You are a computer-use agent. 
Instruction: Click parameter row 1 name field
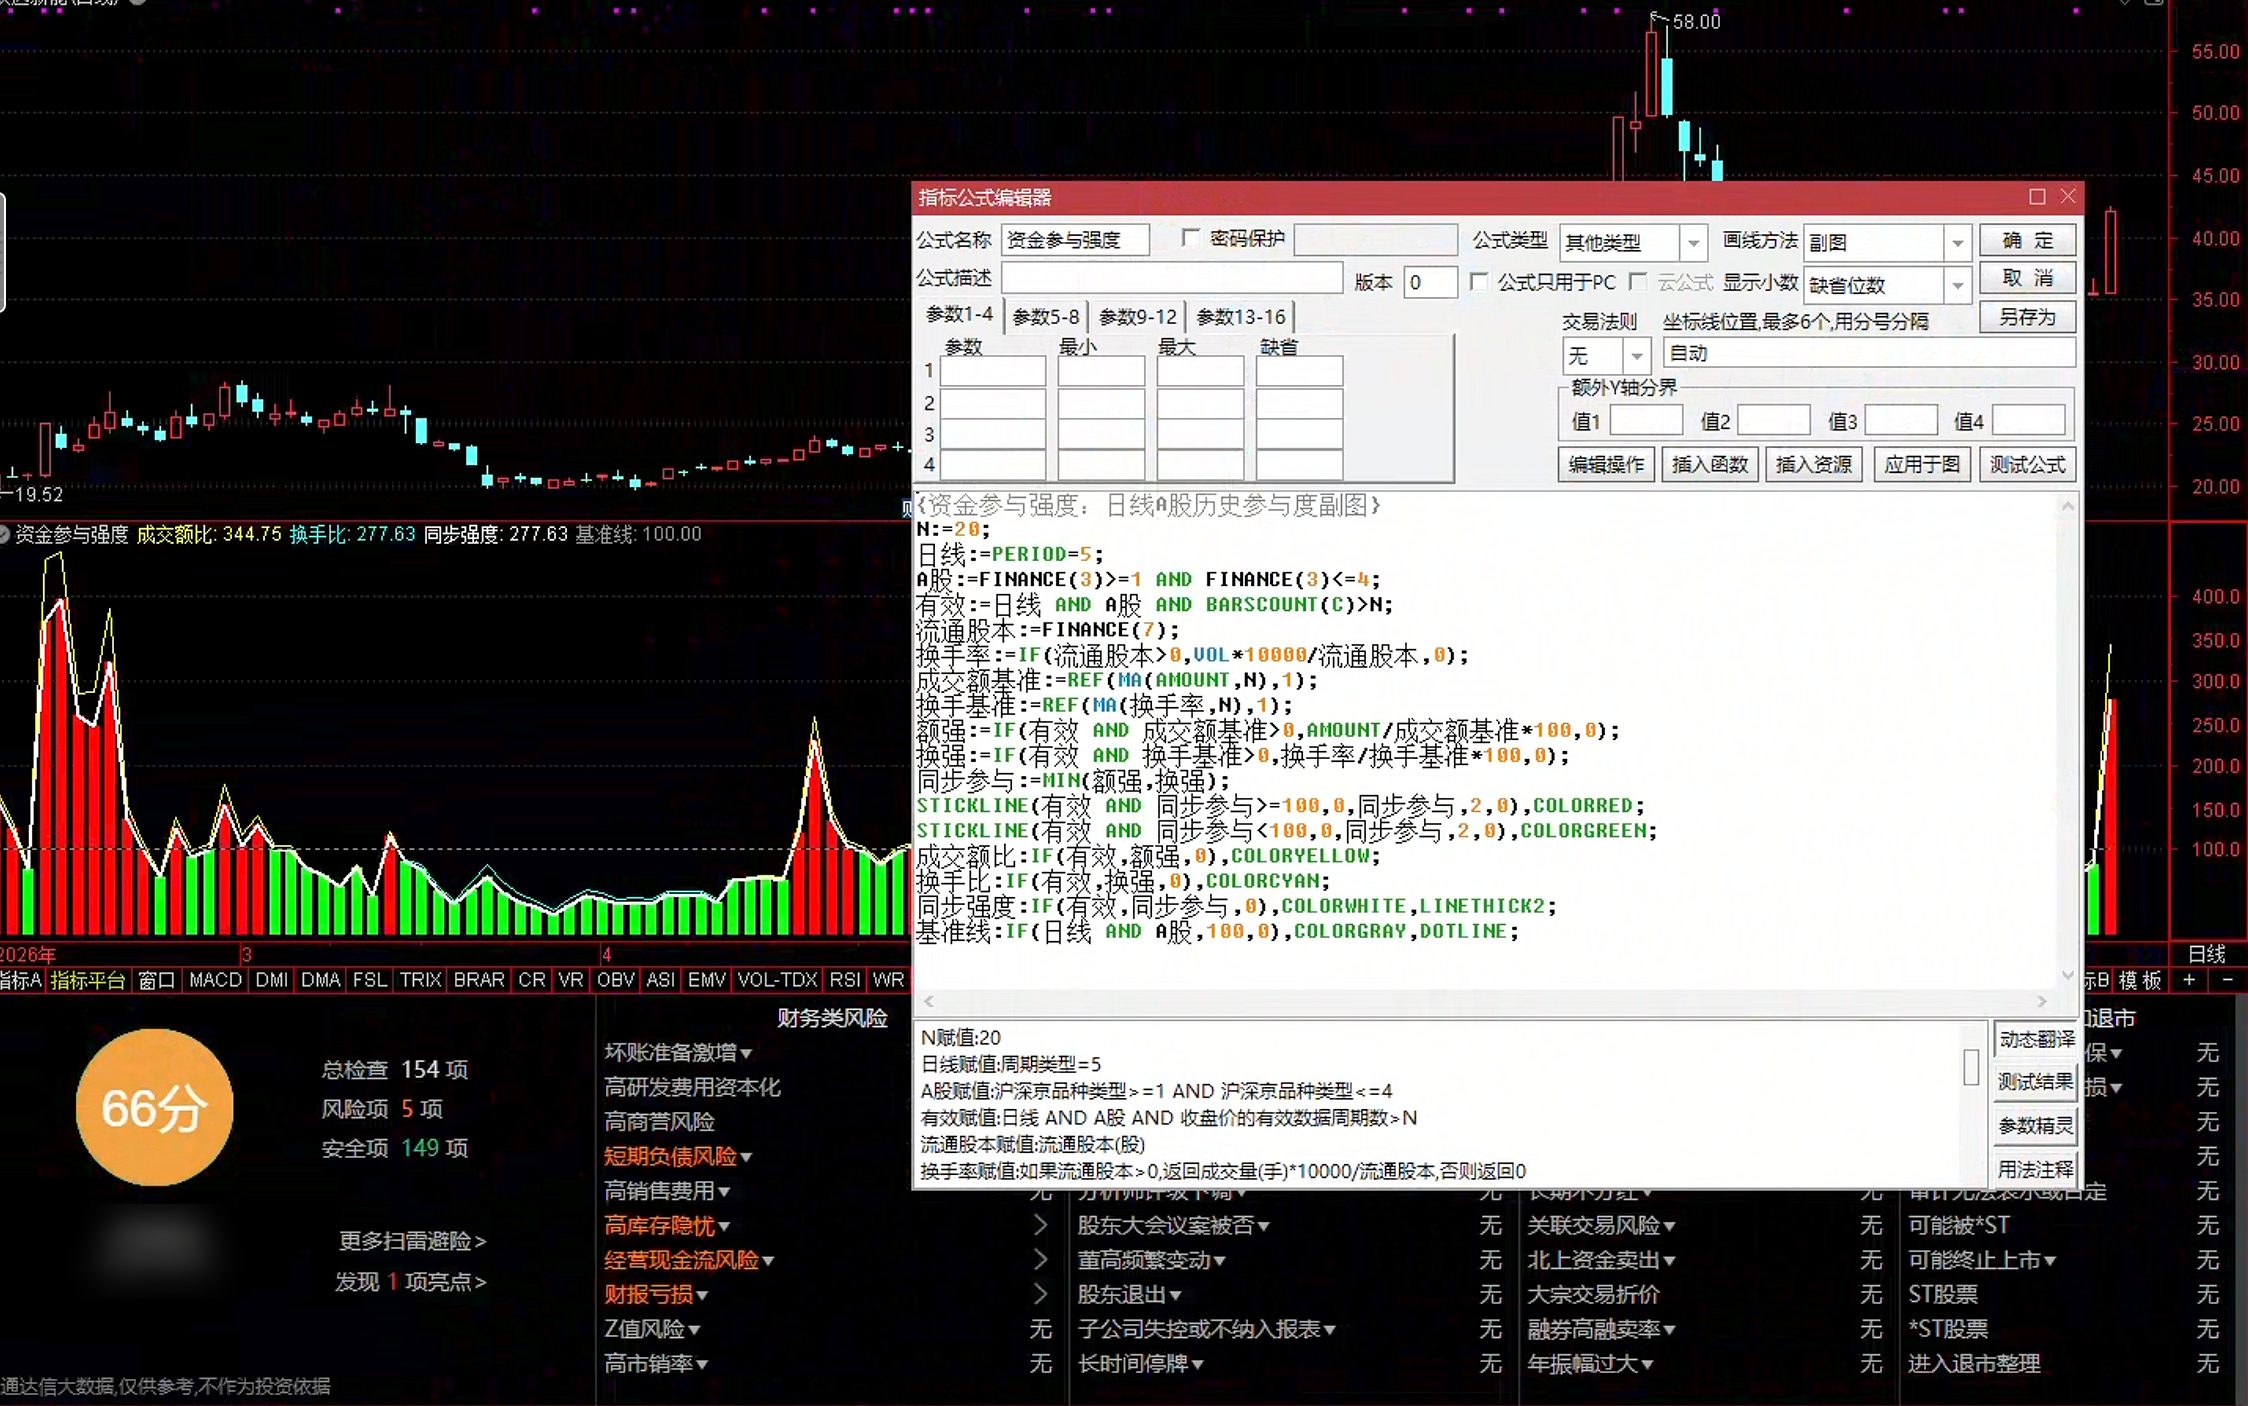992,371
